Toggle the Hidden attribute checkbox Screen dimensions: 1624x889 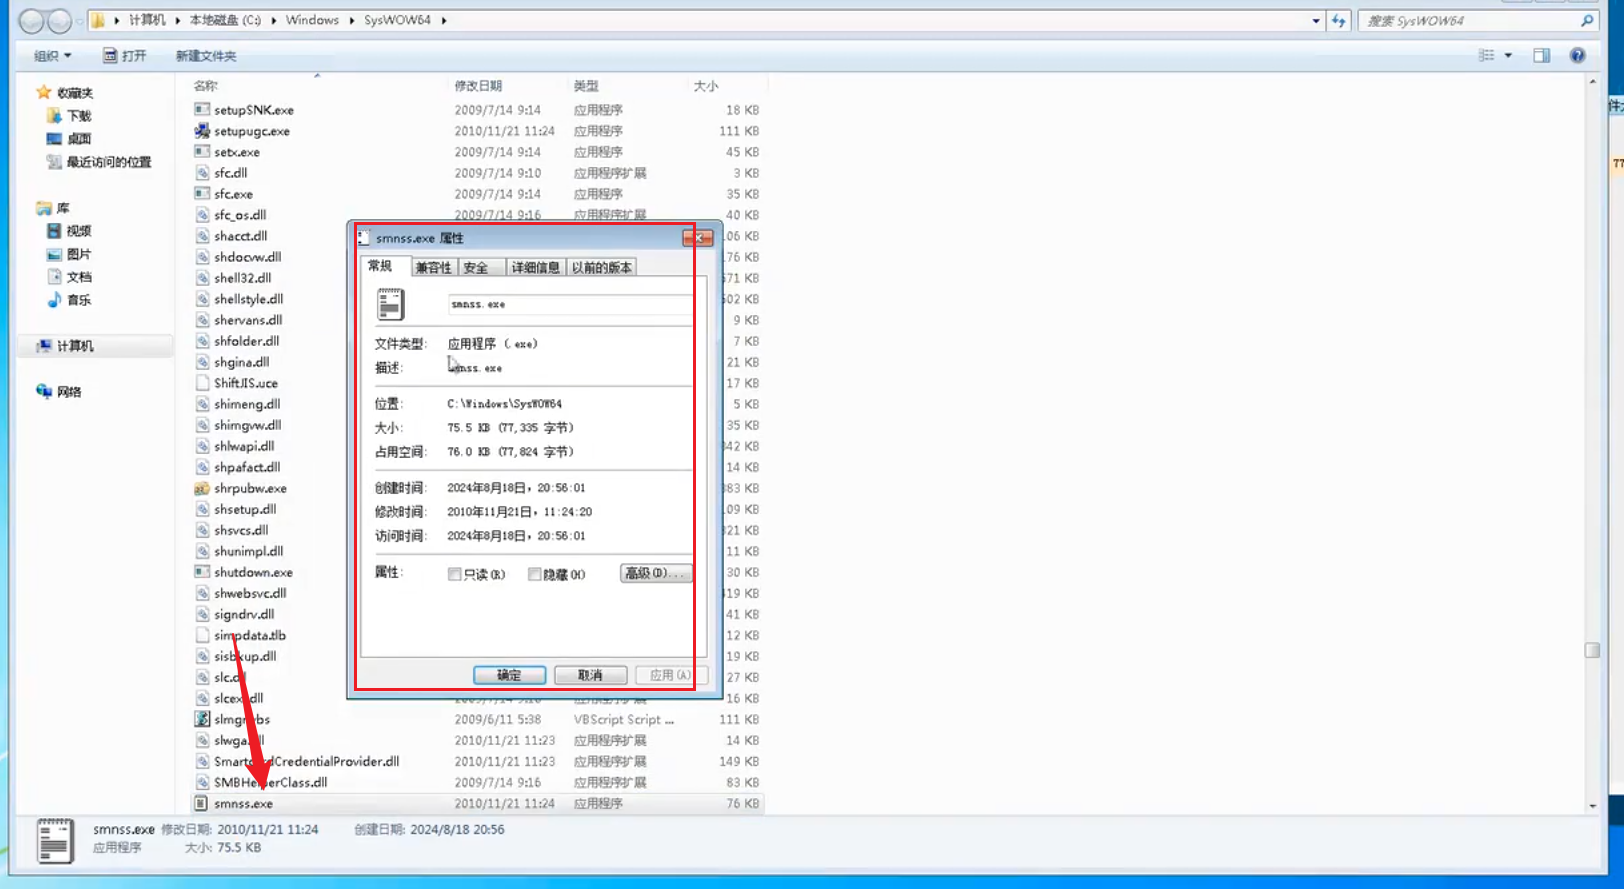[535, 574]
